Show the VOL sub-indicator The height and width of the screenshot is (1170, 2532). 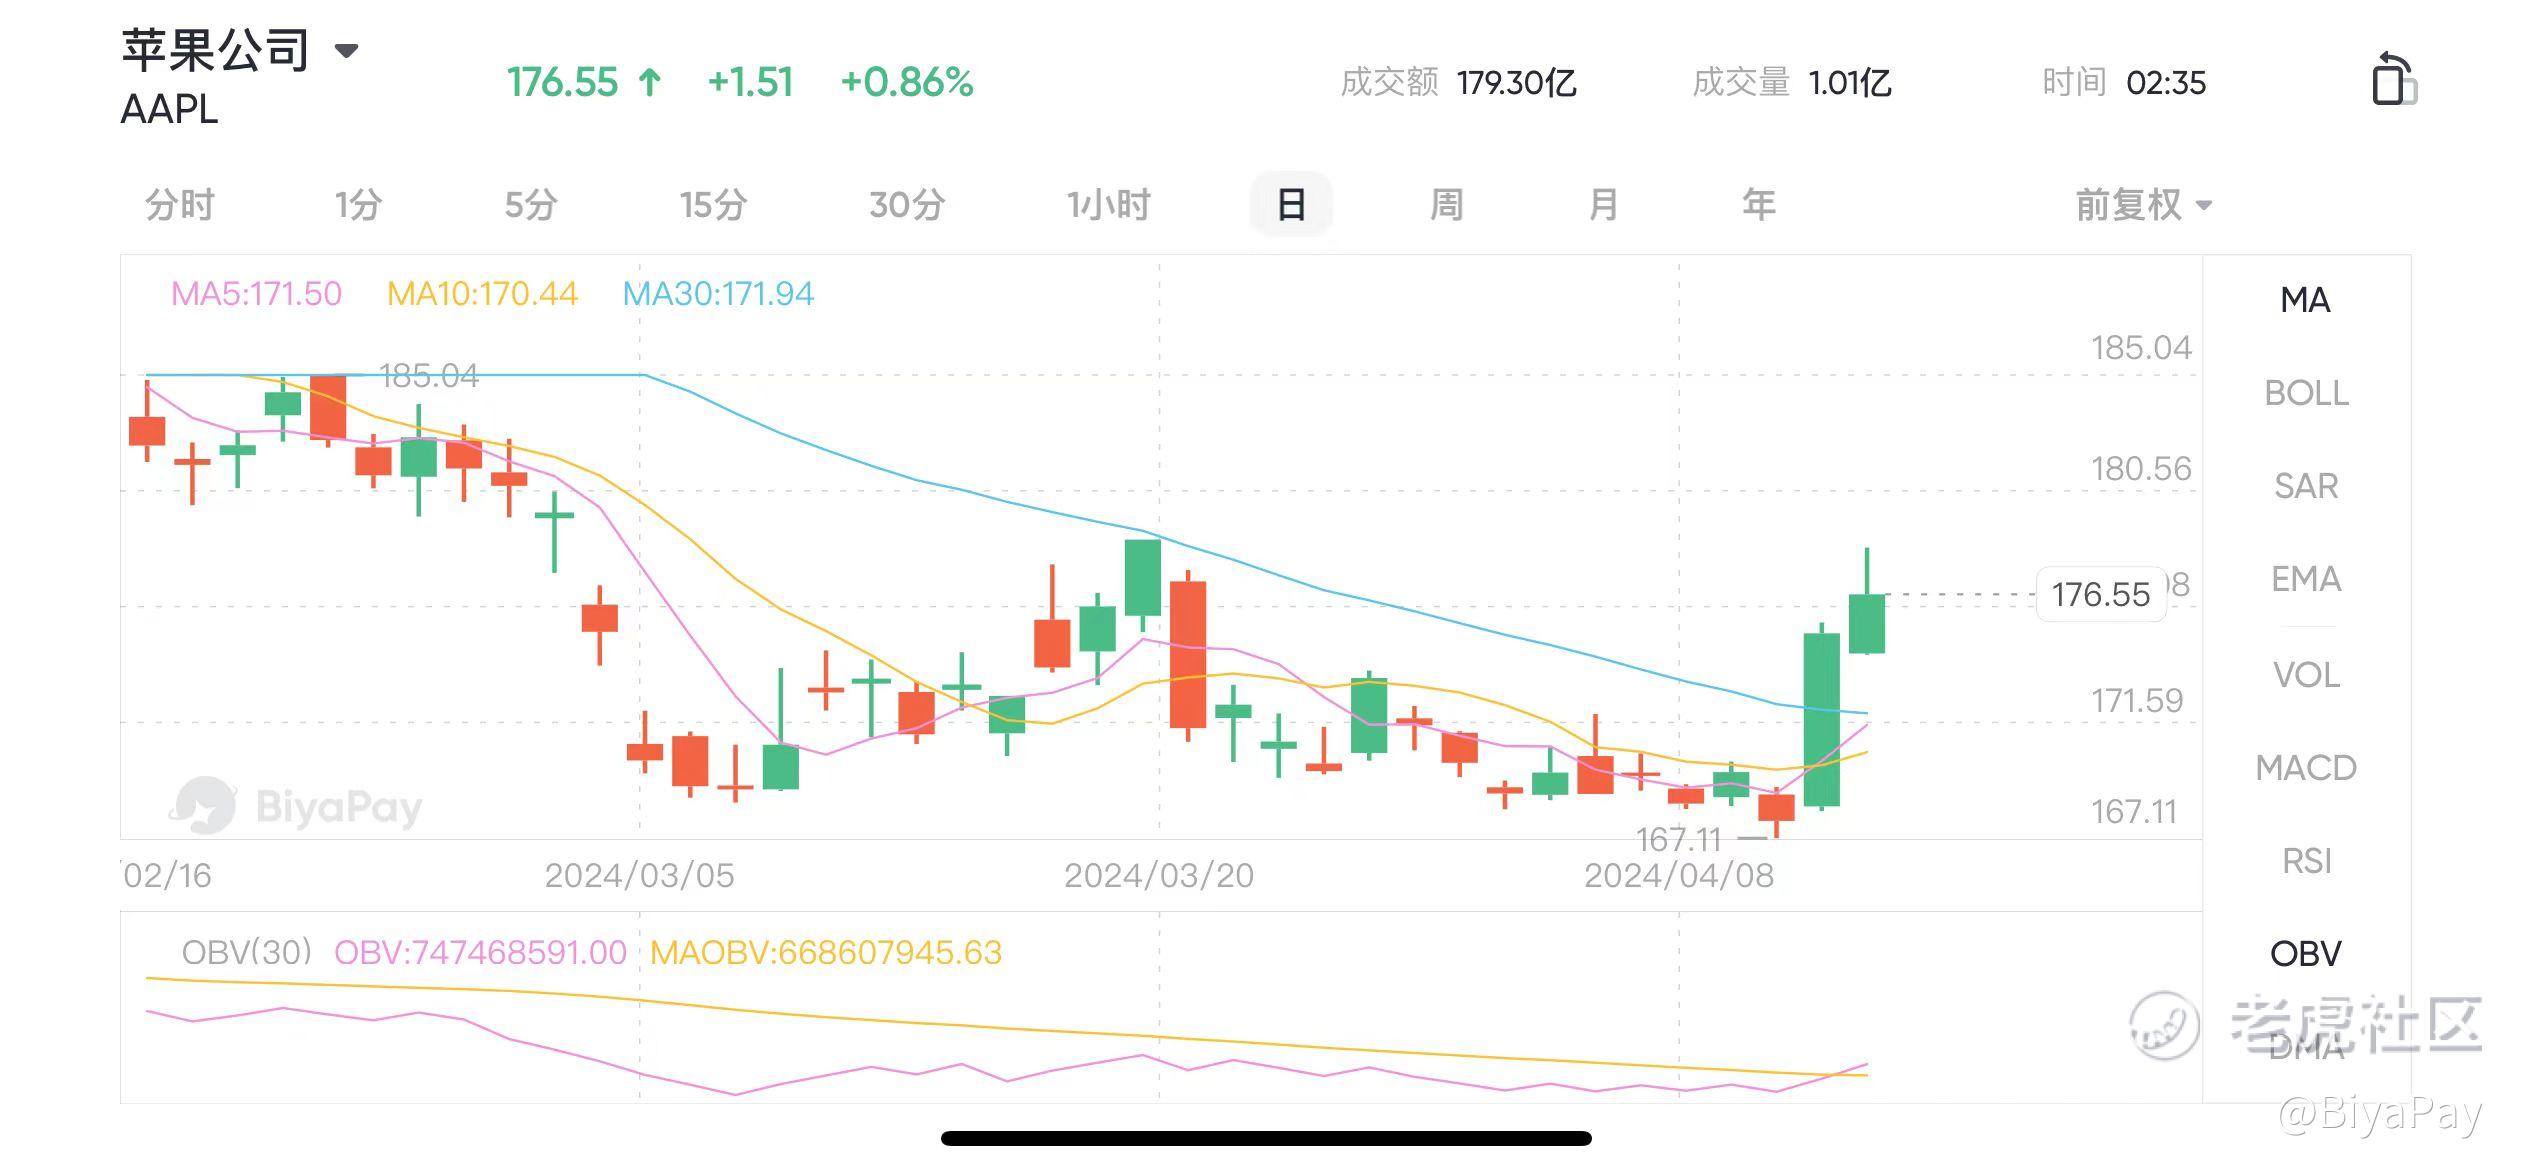pyautogui.click(x=2306, y=675)
